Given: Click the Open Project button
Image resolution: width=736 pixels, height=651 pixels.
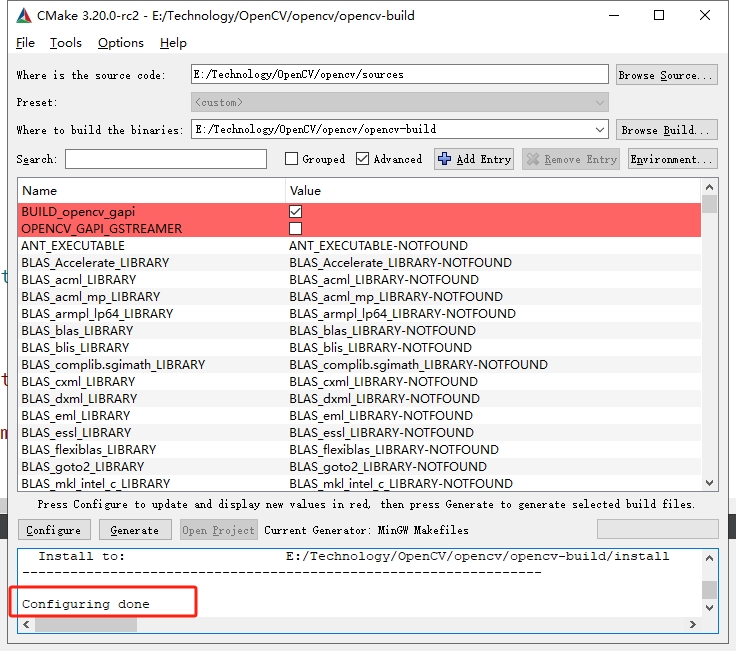Looking at the screenshot, I should (219, 530).
